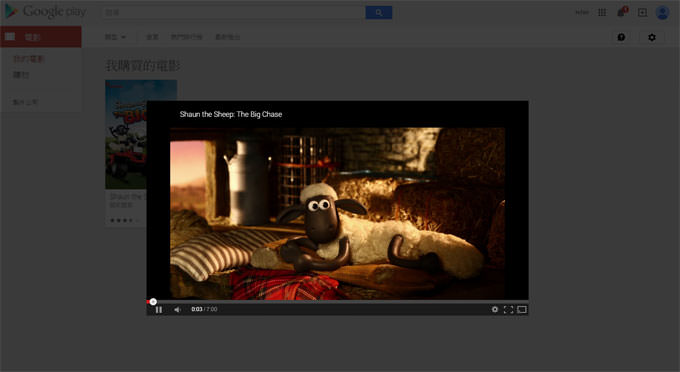Open the page settings gear below the avatar
680x372 pixels.
click(652, 37)
